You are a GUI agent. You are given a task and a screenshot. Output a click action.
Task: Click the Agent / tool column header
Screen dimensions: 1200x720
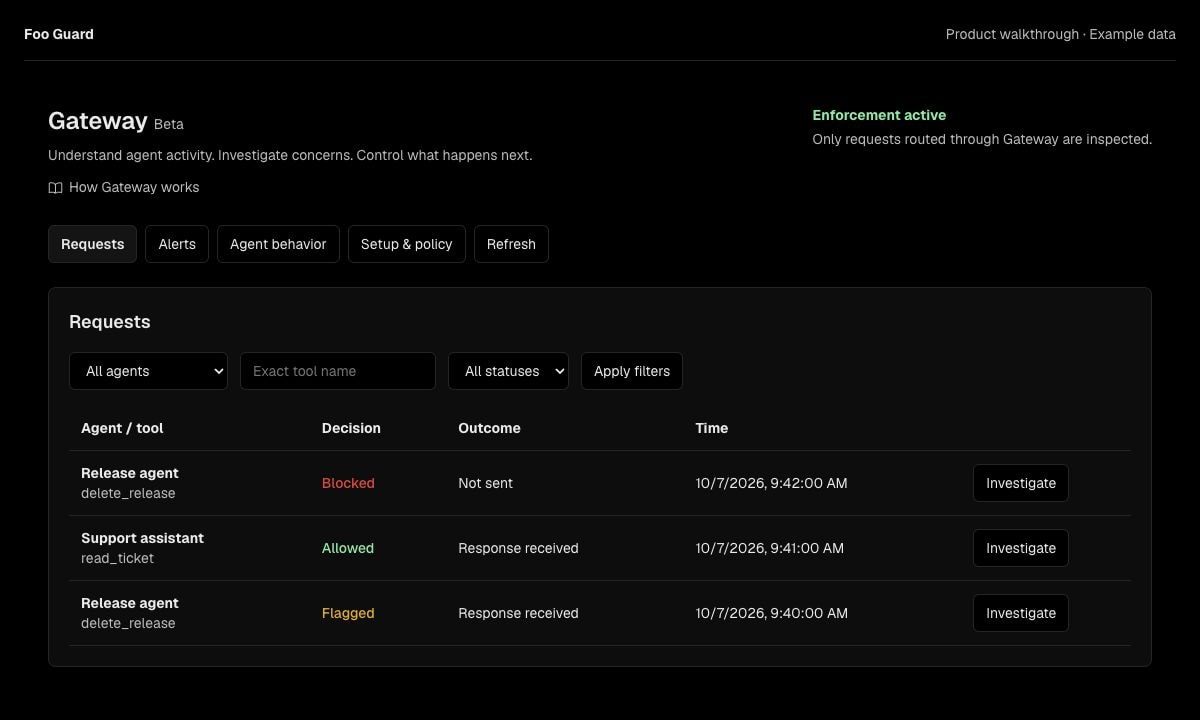122,428
